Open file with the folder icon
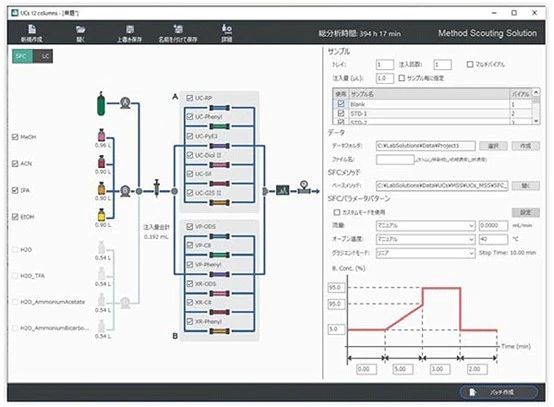This screenshot has width=554, height=407. tap(81, 29)
